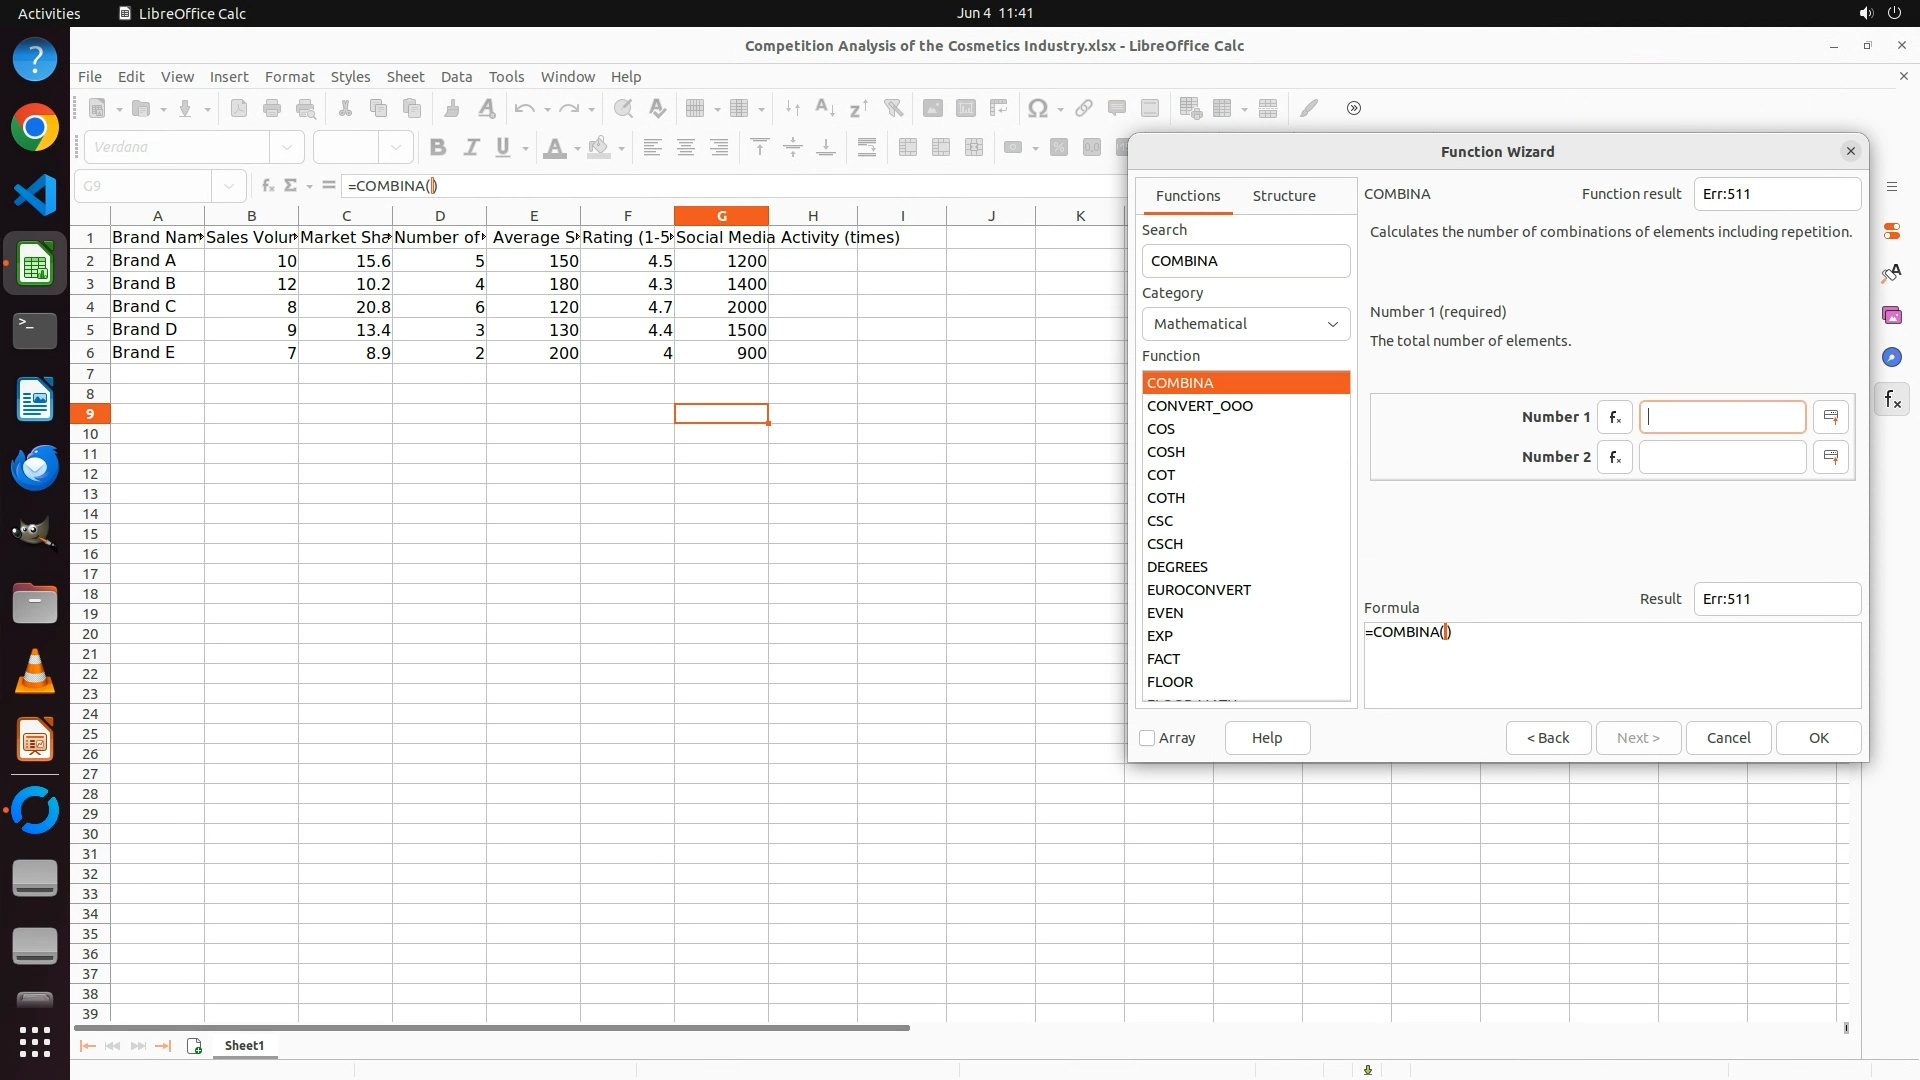Viewport: 1920px width, 1080px height.
Task: Toggle Italic formatting button
Action: [471, 148]
